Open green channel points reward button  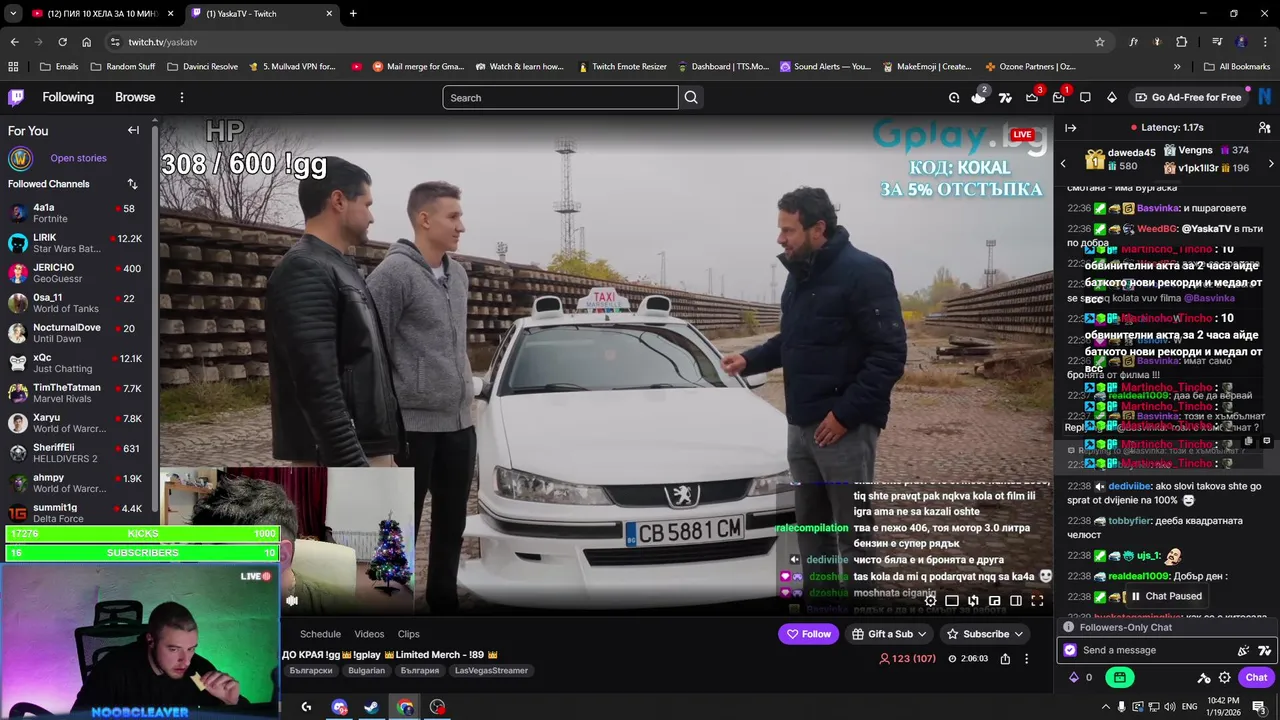pos(1119,677)
